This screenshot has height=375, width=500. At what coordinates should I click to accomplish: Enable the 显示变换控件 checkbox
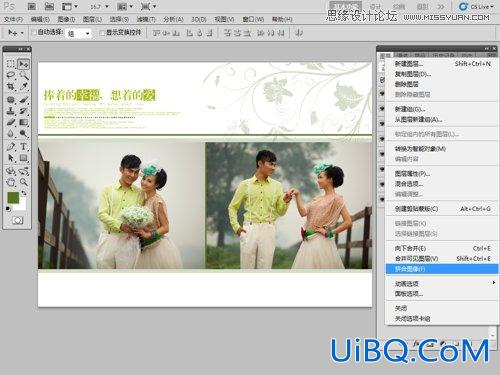[x=102, y=33]
